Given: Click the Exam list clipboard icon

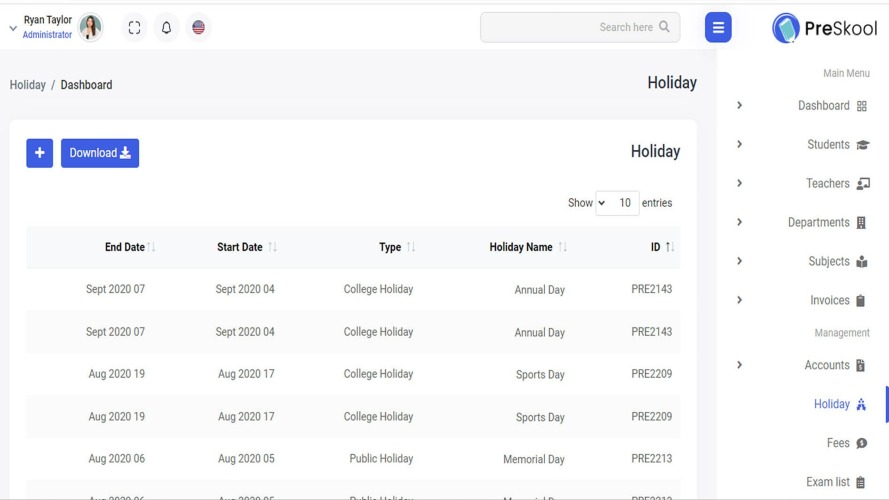Looking at the screenshot, I should pos(861,482).
